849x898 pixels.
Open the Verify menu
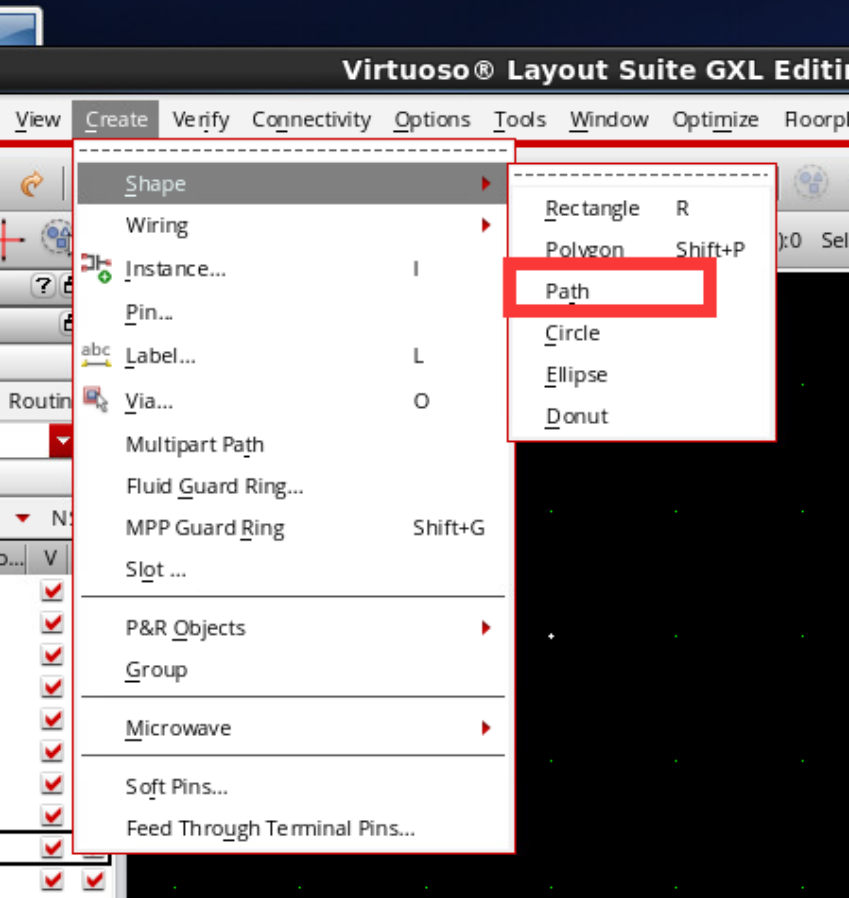tap(201, 120)
